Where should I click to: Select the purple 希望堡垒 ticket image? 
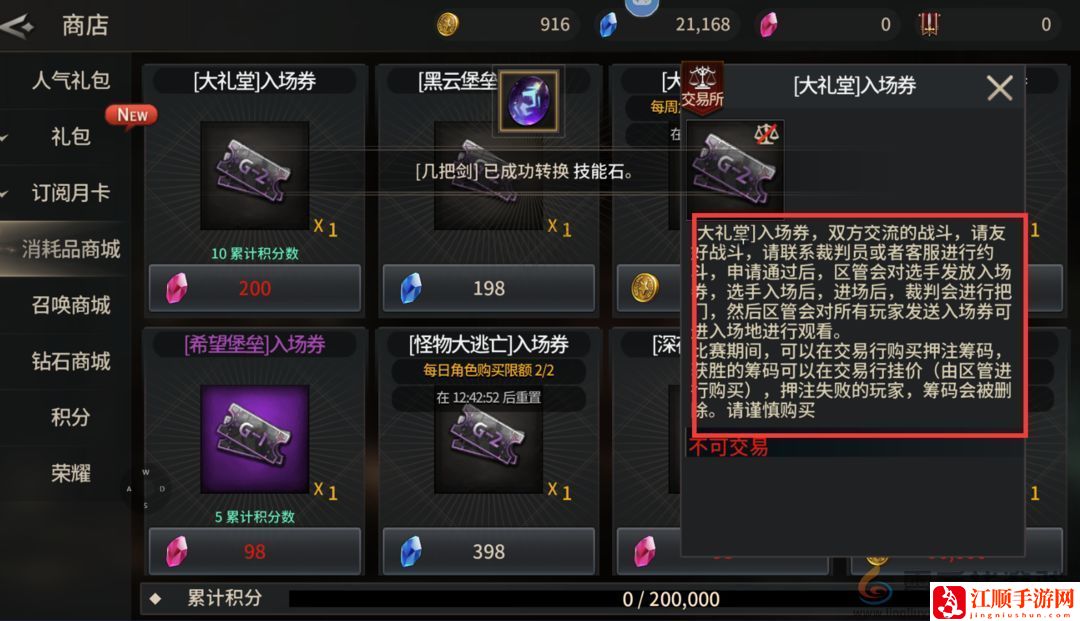pos(255,439)
